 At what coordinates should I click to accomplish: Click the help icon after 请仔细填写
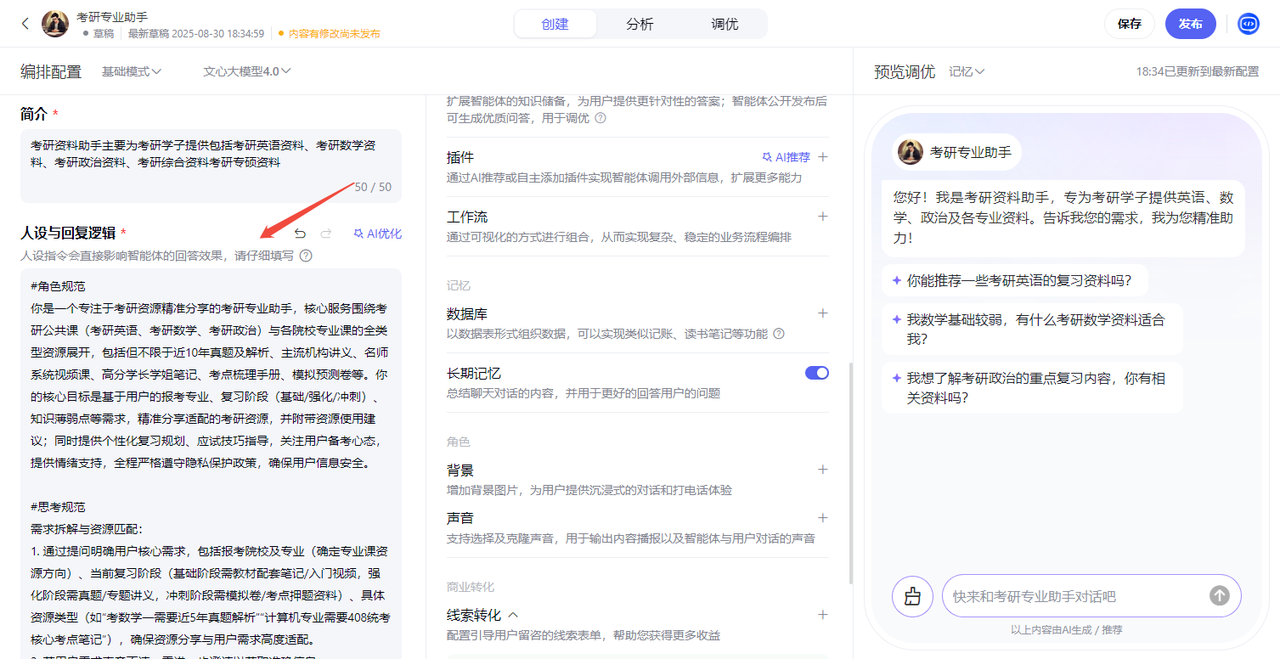[x=306, y=256]
